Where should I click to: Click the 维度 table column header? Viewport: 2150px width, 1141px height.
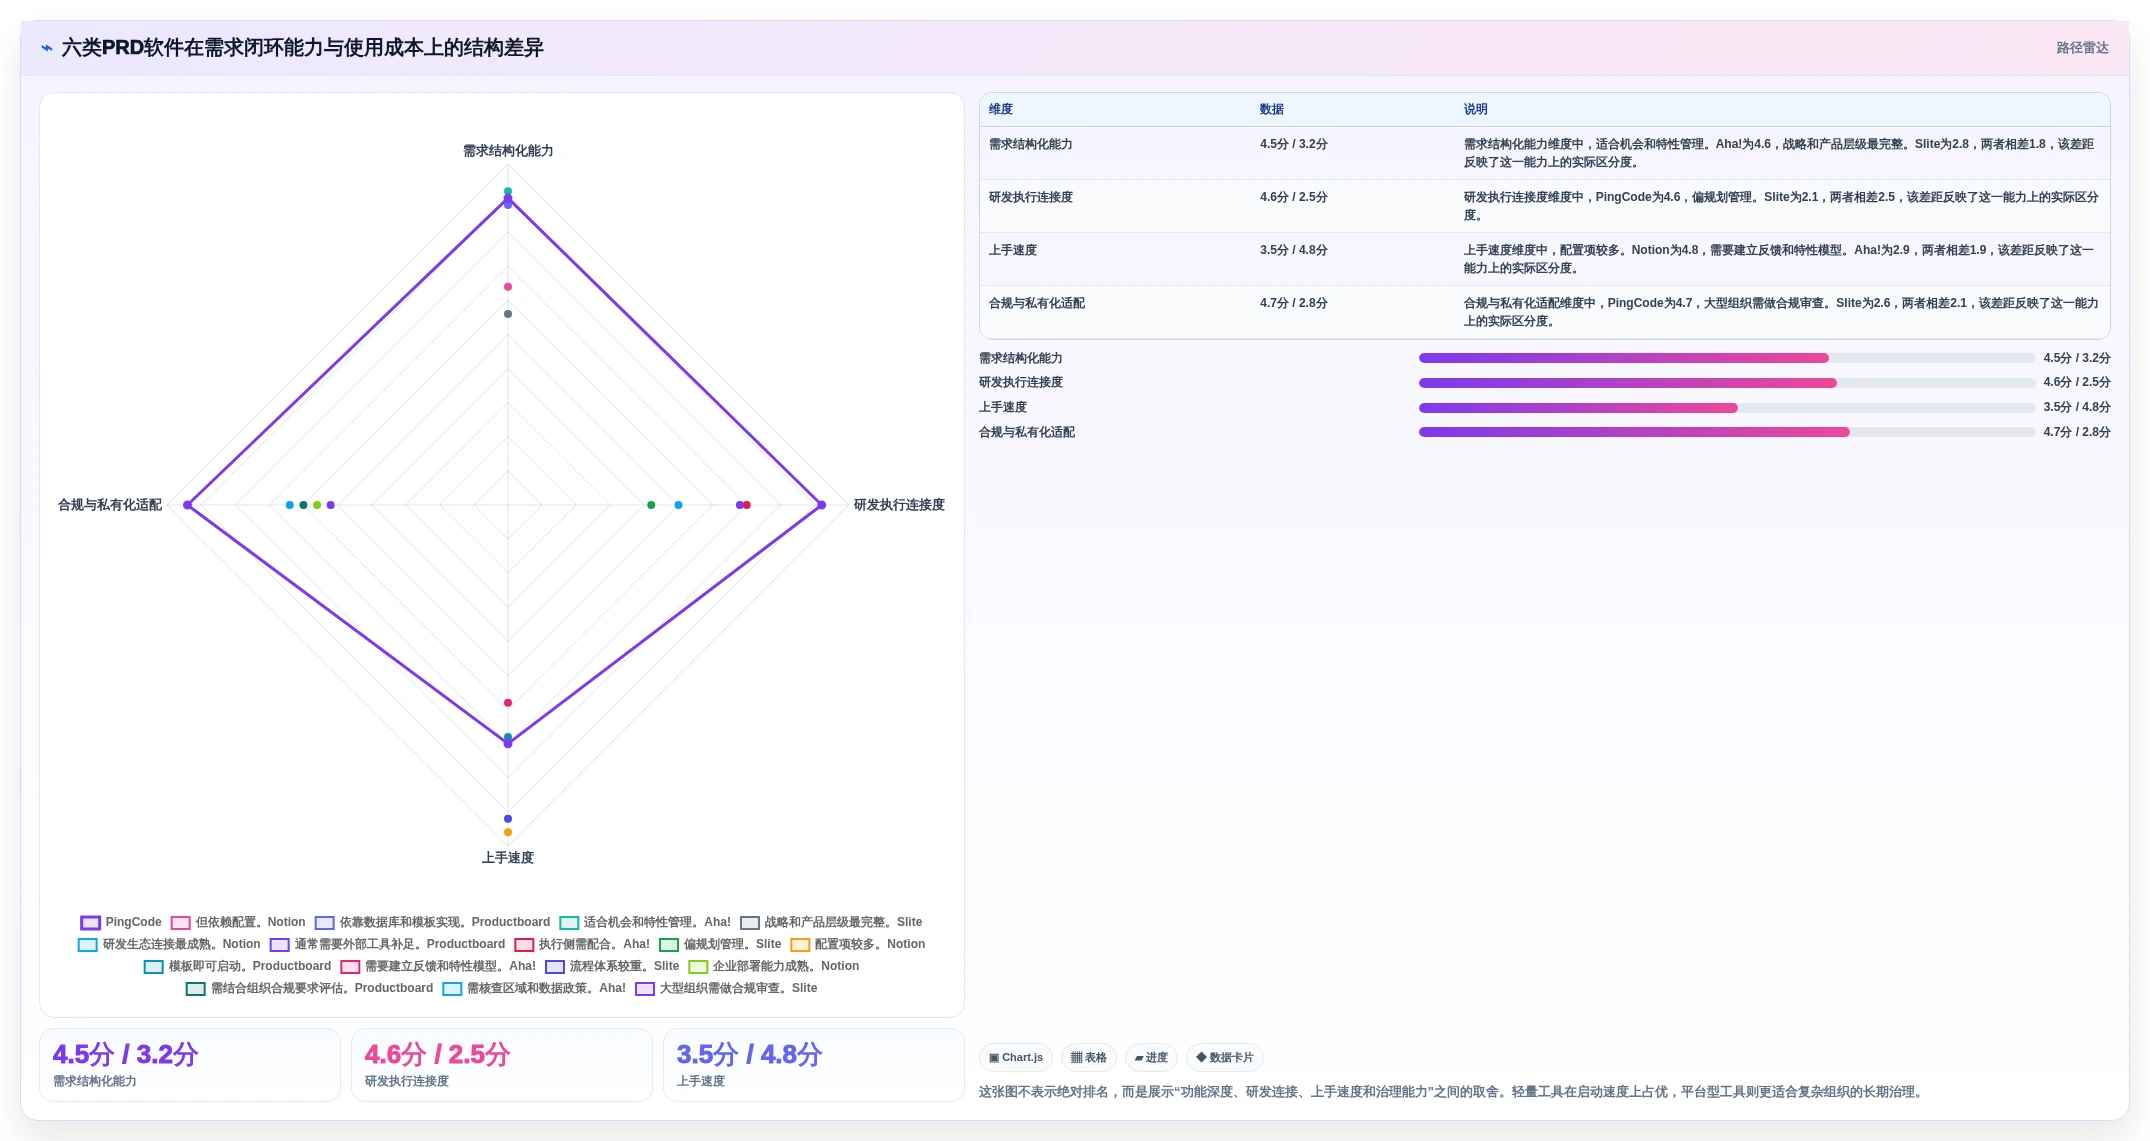point(1001,110)
